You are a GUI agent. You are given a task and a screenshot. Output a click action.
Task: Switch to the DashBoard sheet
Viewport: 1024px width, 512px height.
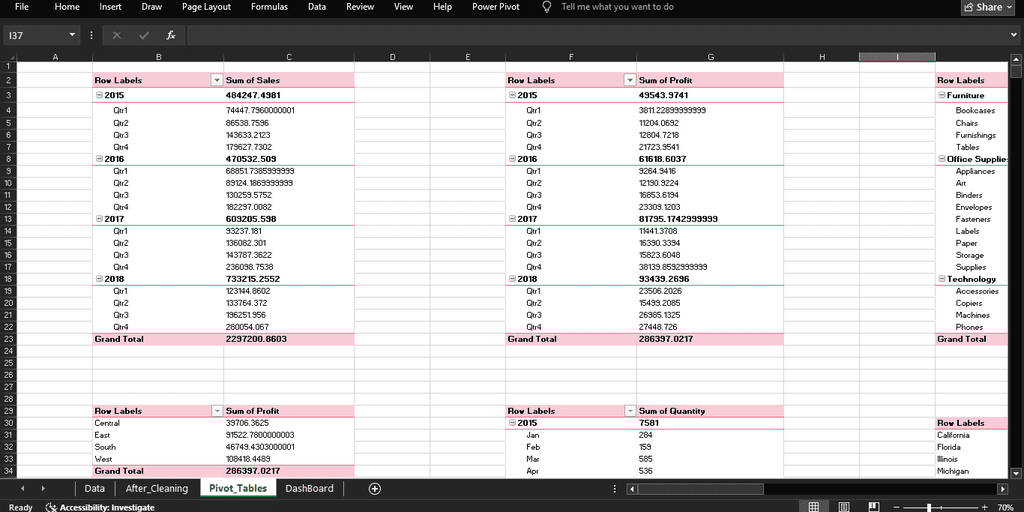click(309, 489)
